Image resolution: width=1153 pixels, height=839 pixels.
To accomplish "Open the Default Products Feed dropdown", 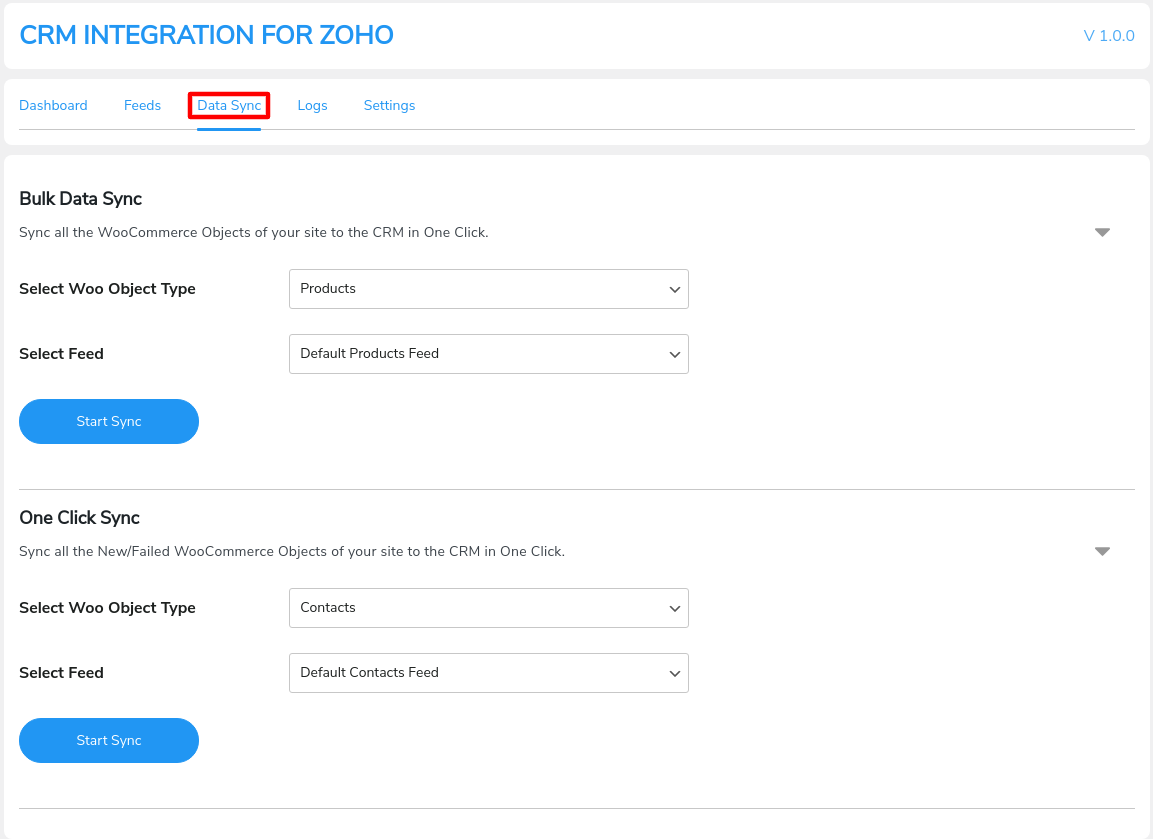I will click(488, 353).
